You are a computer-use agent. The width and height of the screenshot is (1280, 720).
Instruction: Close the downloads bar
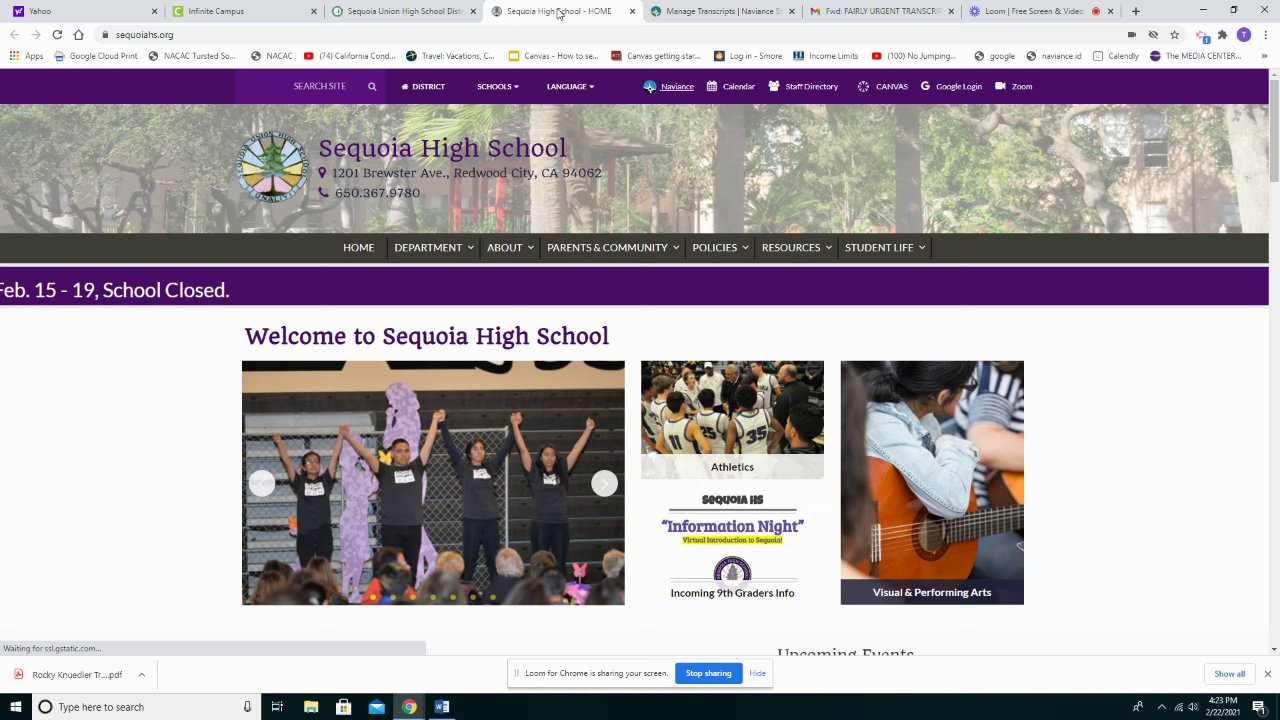(1267, 674)
